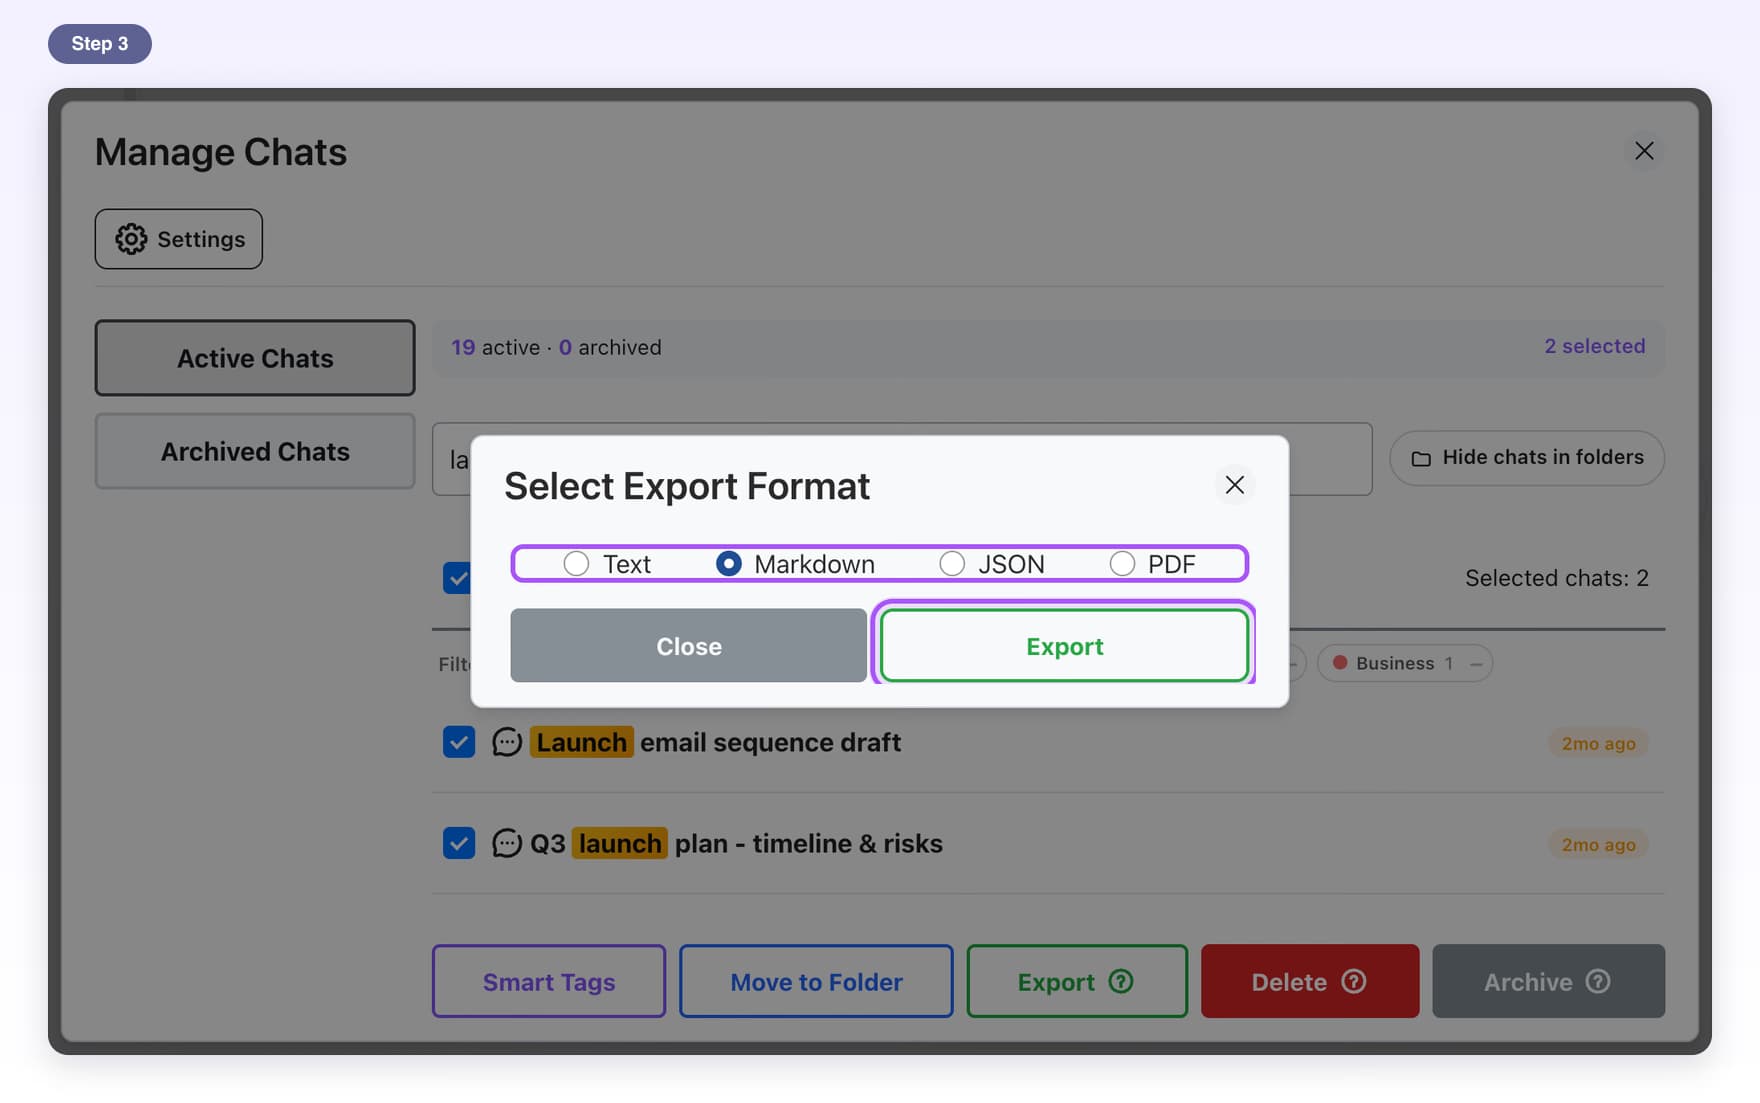Viewport: 1760px width, 1103px height.
Task: Select the Markdown export format radio
Action: [x=729, y=564]
